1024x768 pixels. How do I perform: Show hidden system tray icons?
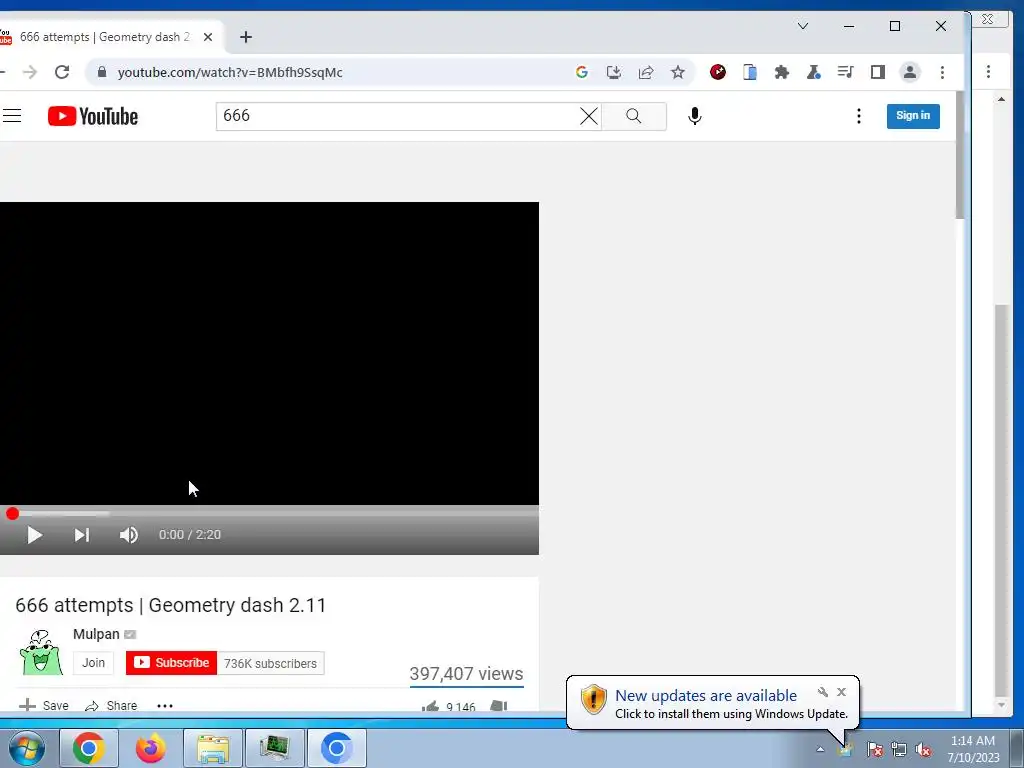[x=820, y=749]
